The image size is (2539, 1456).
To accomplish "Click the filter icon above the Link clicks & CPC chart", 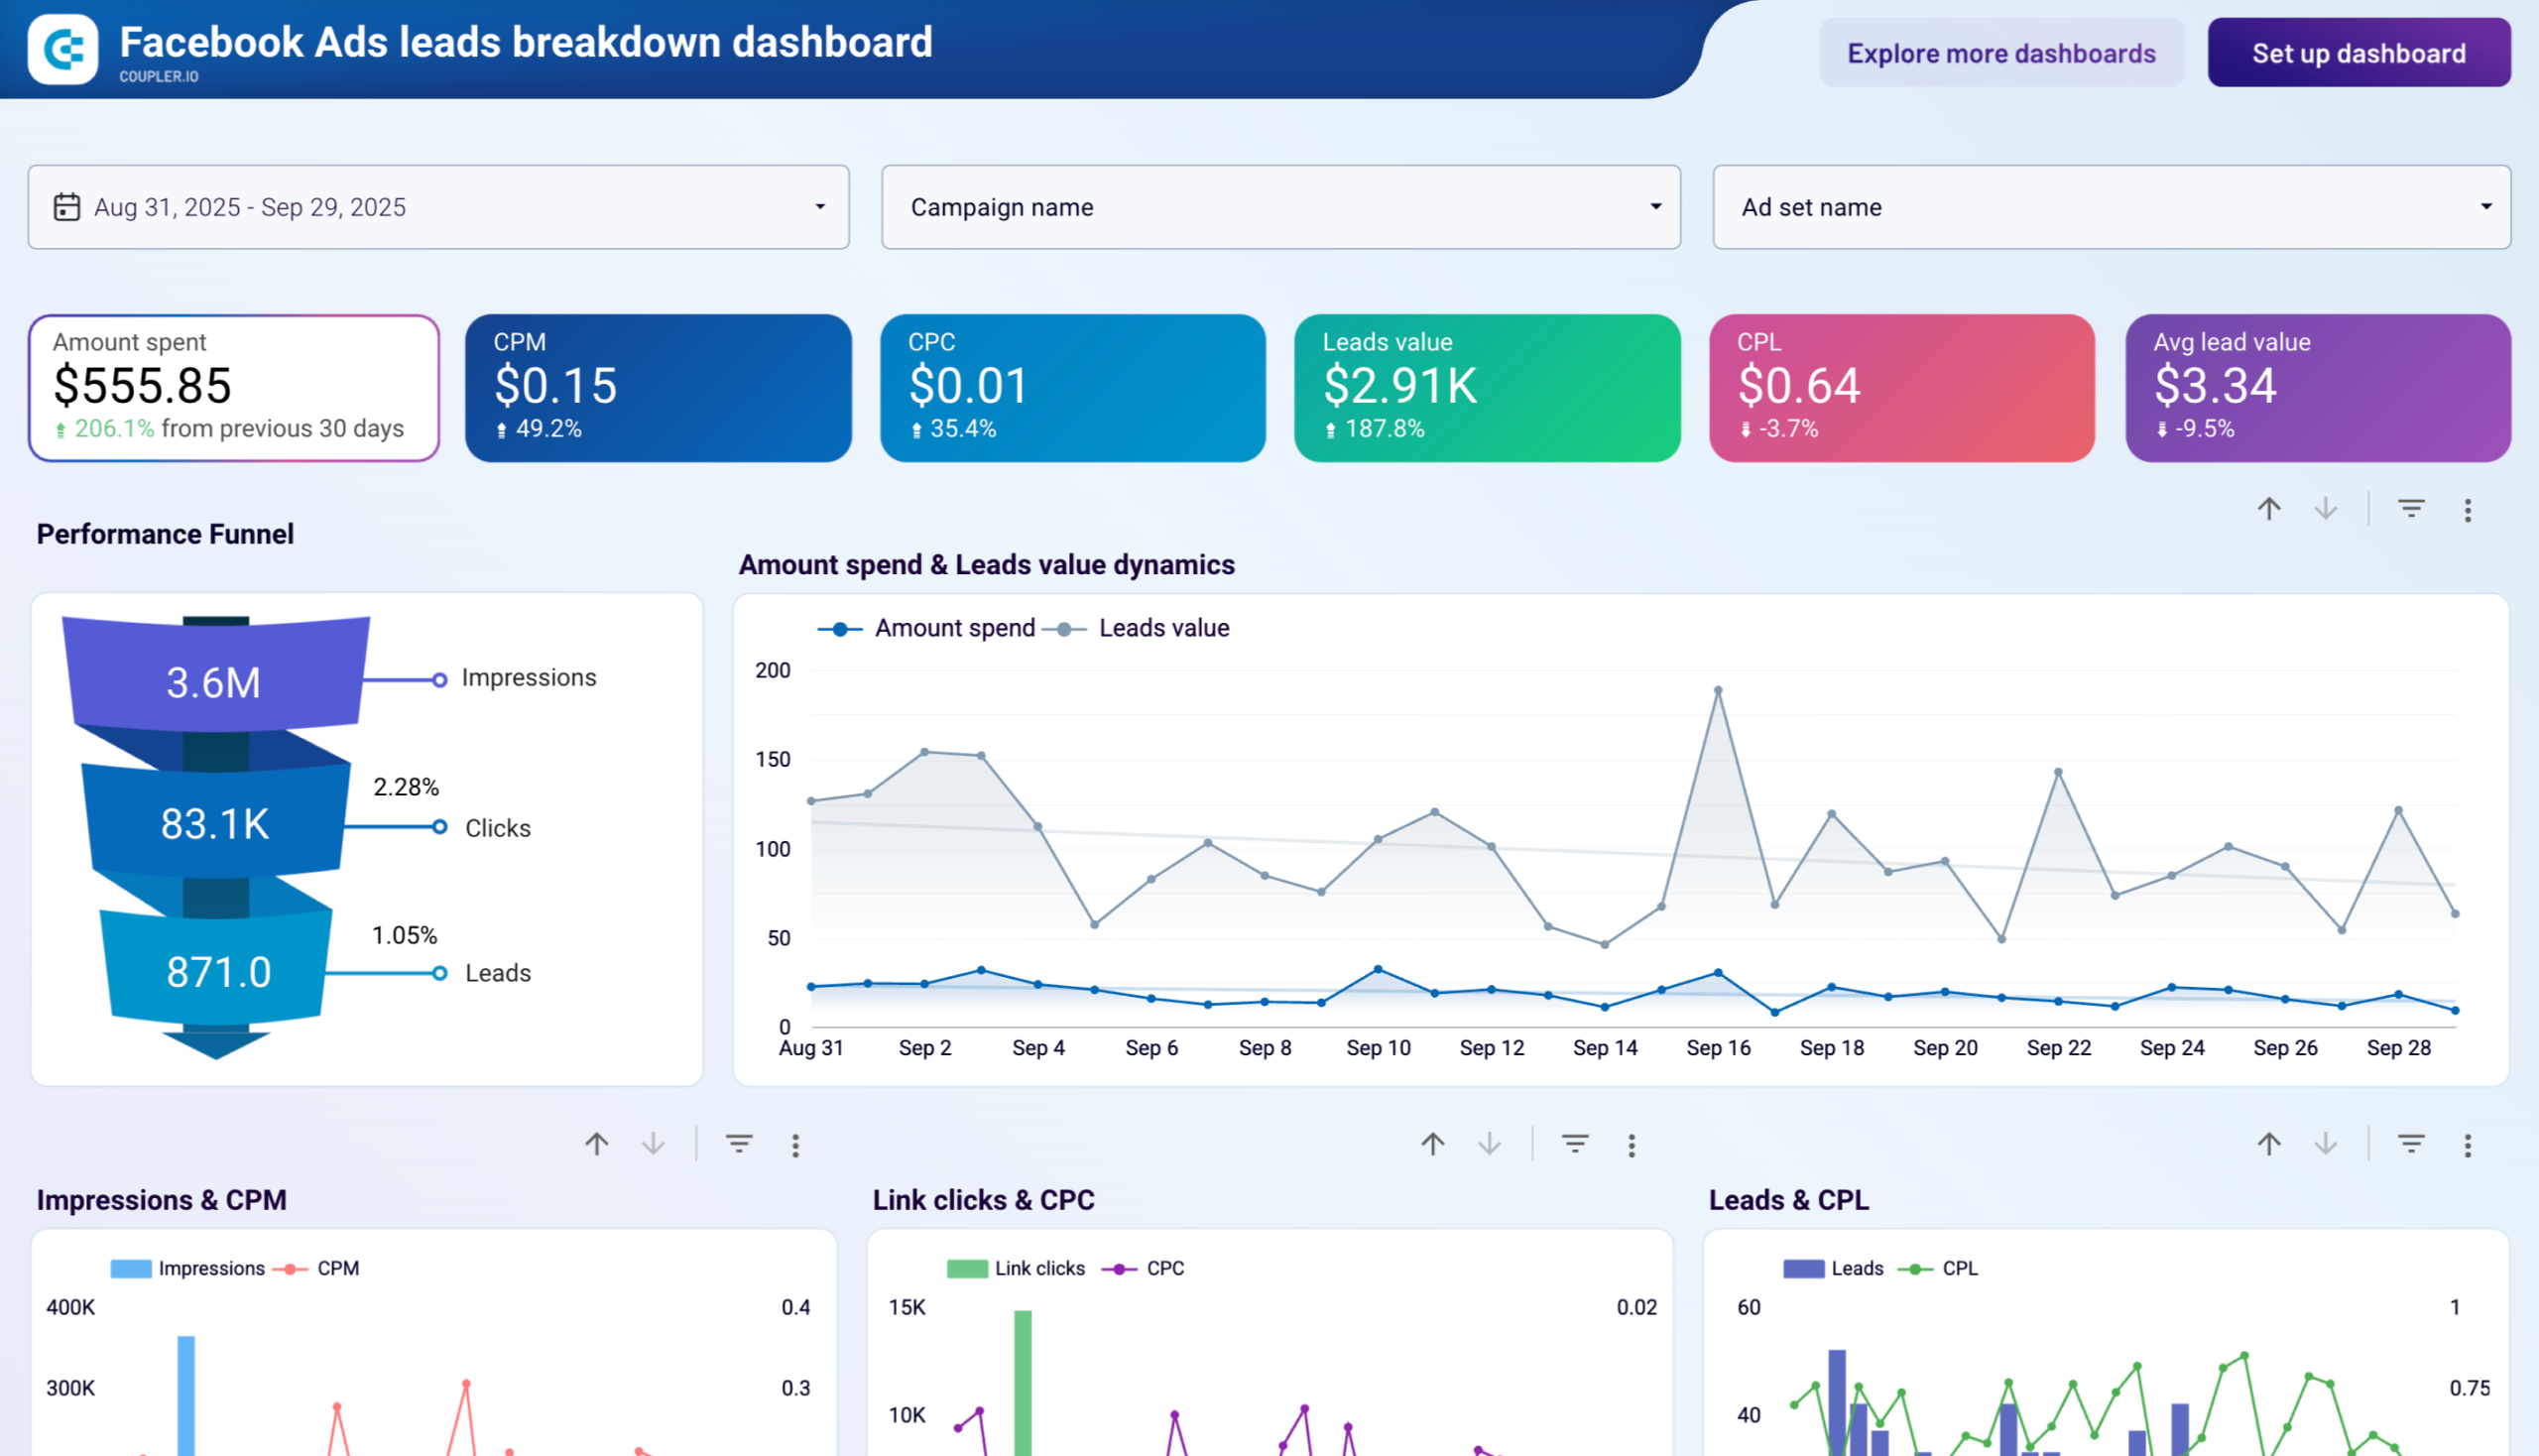I will (1575, 1143).
